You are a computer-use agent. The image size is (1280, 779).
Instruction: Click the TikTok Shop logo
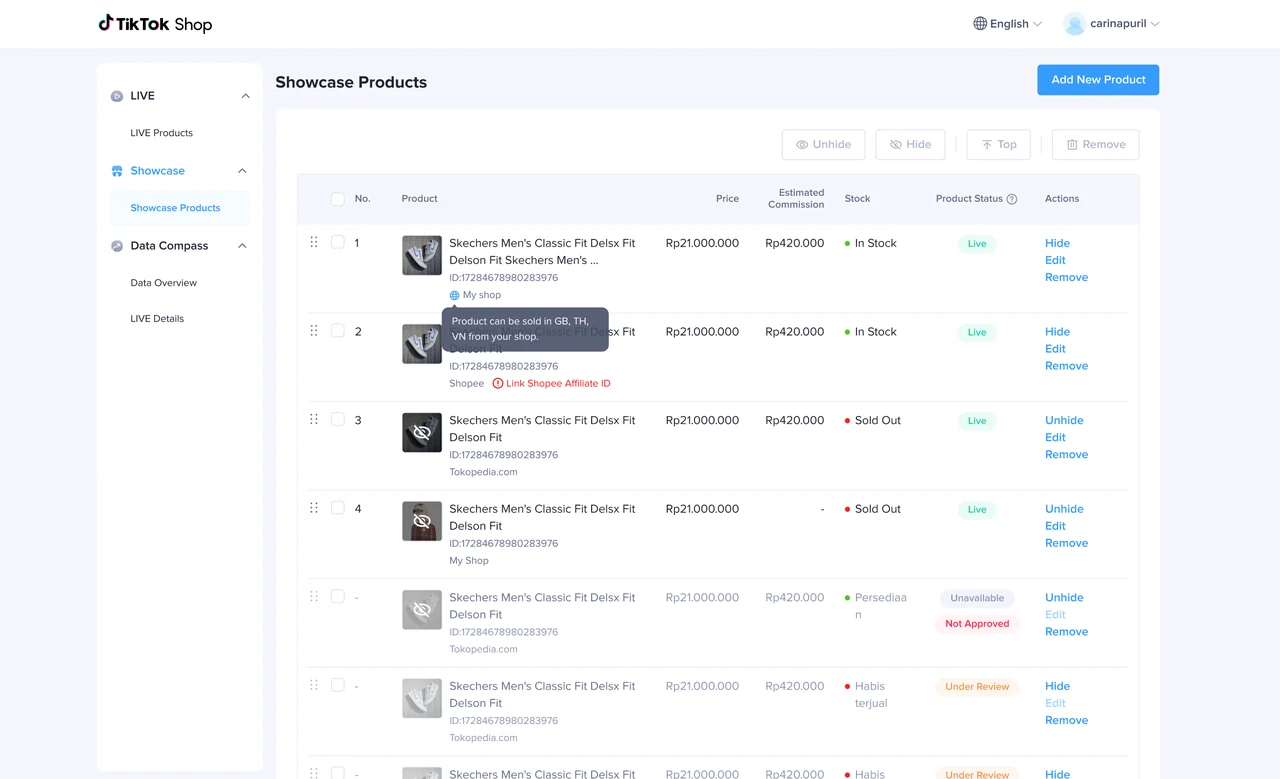point(155,24)
